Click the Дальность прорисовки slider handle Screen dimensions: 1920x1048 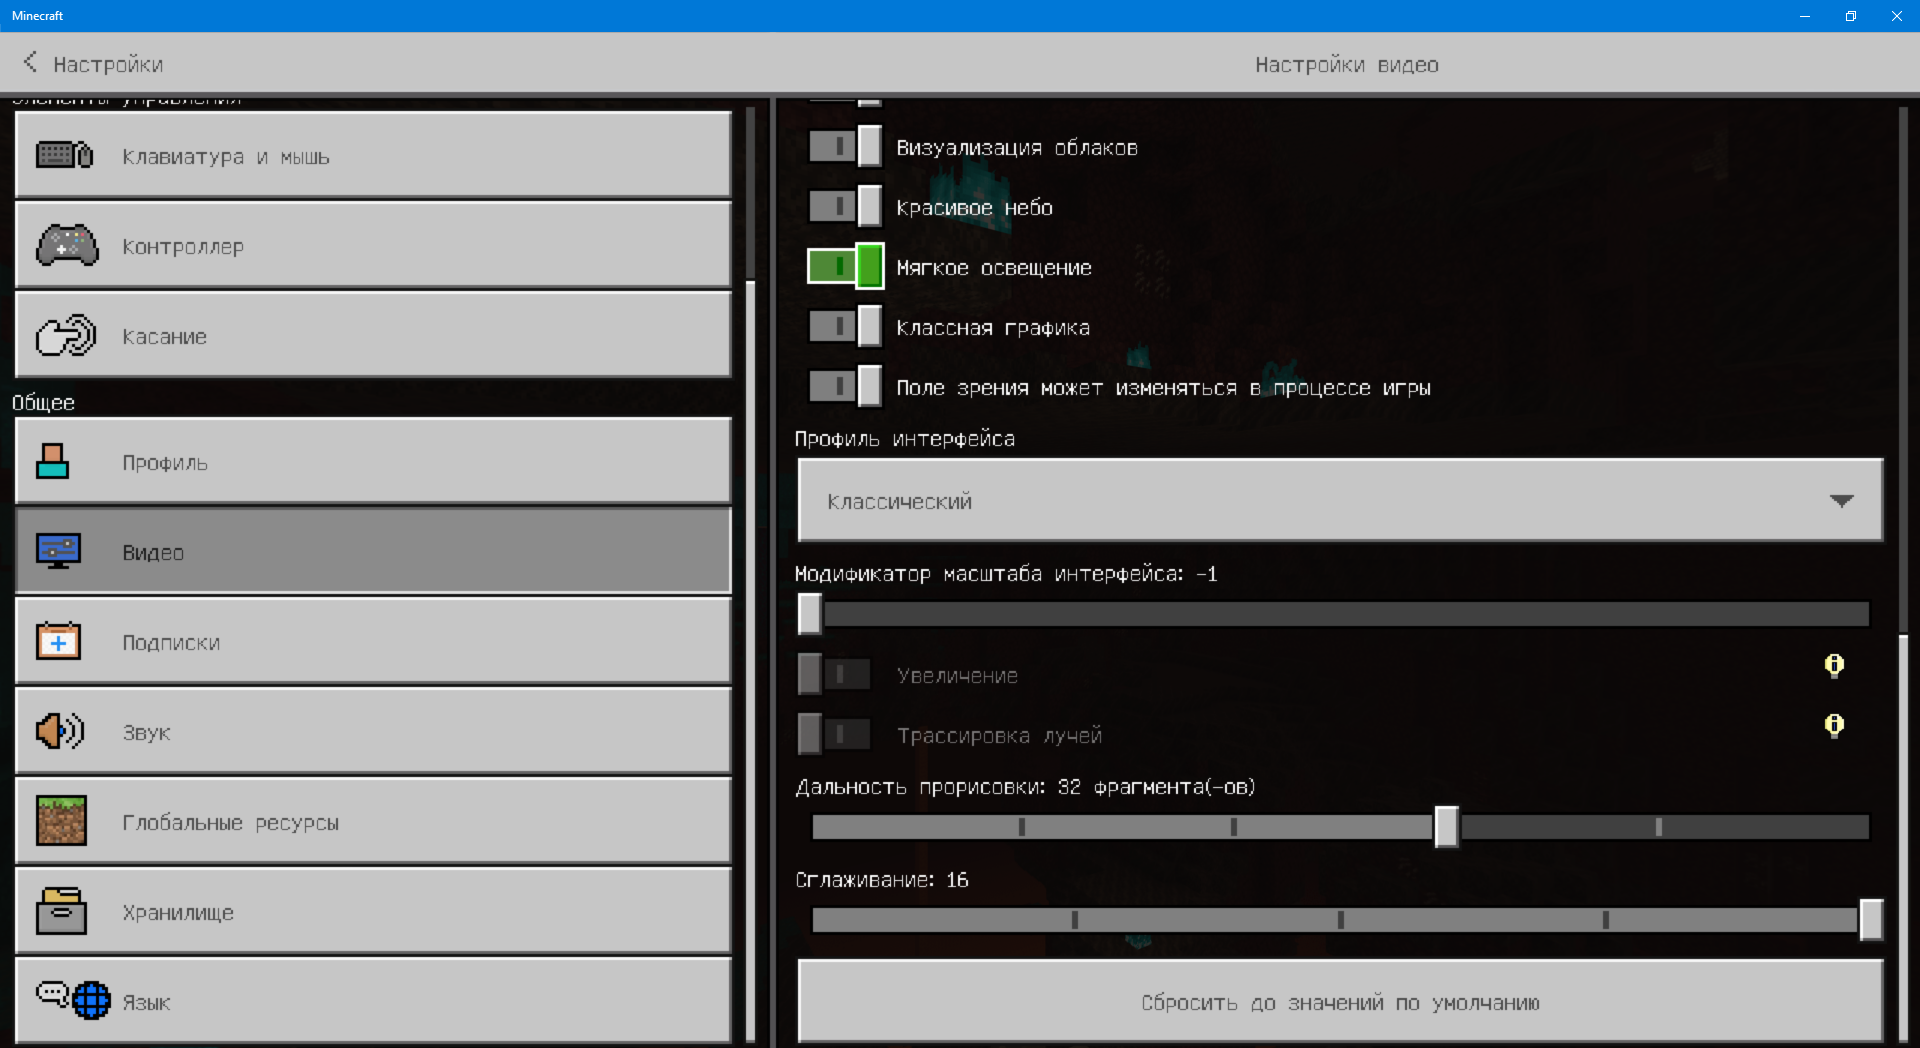click(1446, 827)
